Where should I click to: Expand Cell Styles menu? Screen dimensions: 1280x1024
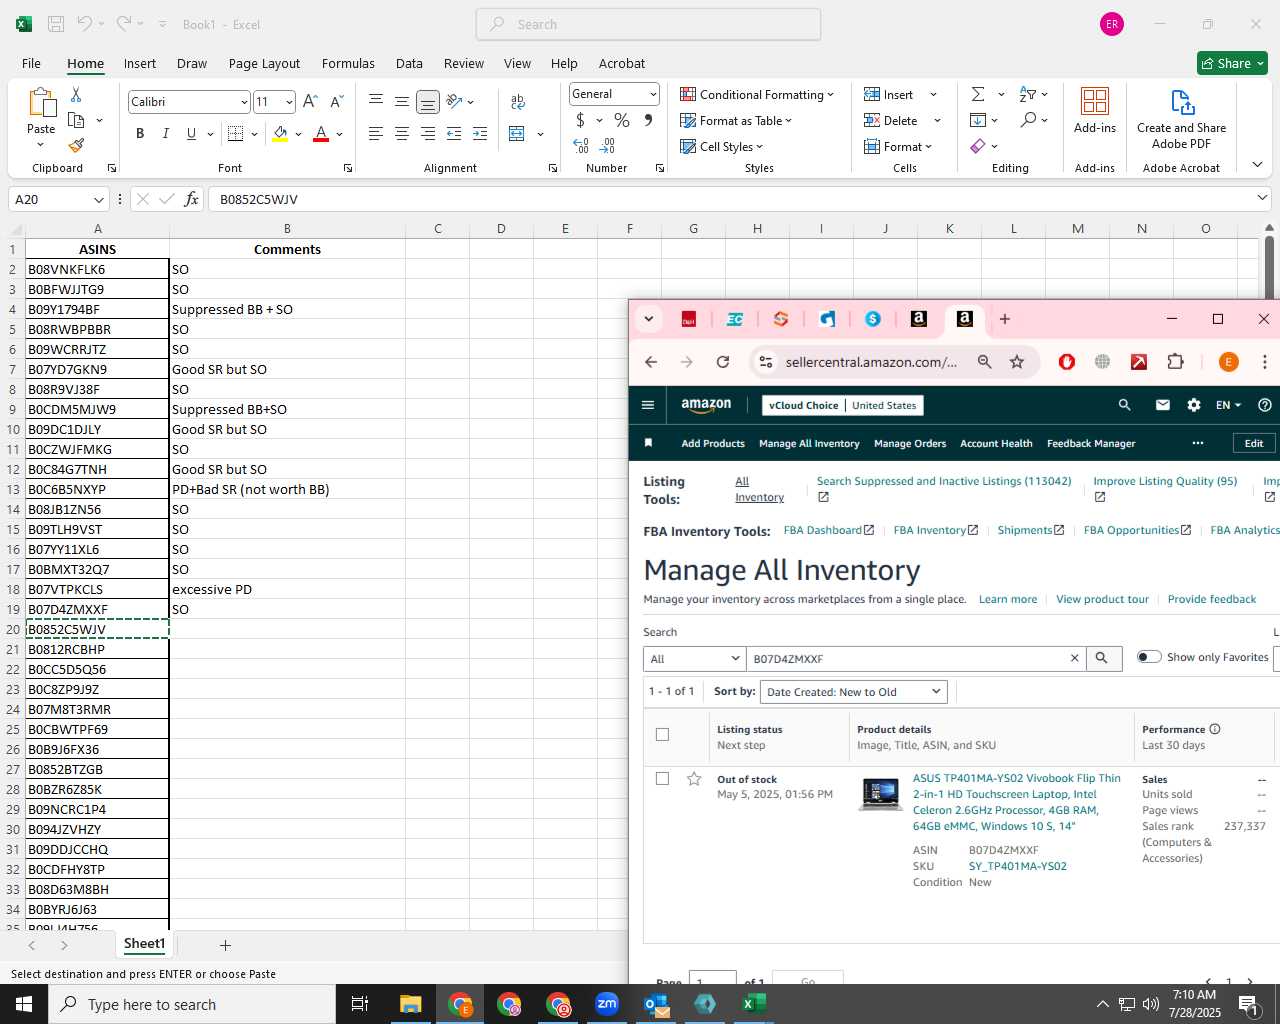pos(722,146)
